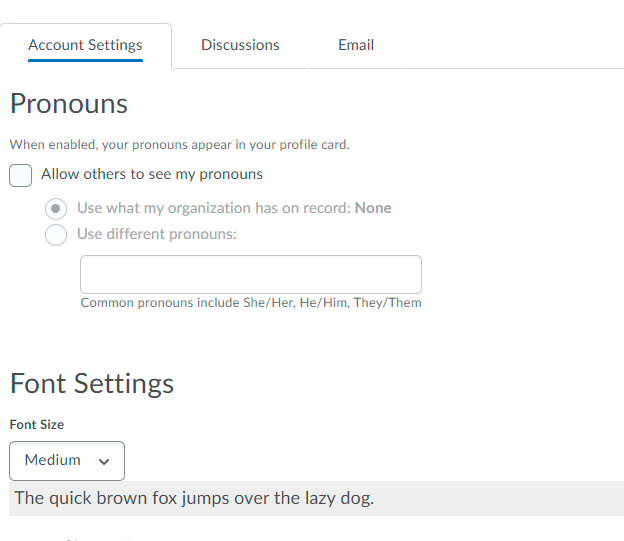624x541 pixels.
Task: Select the organization record pronouns radio button
Action: (58, 209)
